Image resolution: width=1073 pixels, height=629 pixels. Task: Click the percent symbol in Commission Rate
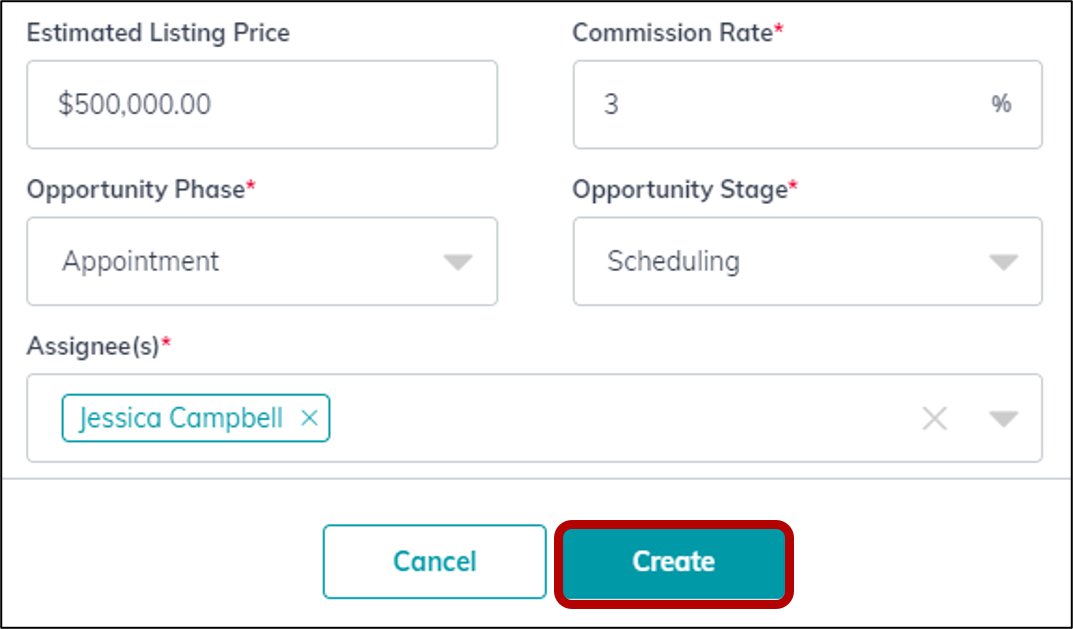click(x=1001, y=104)
